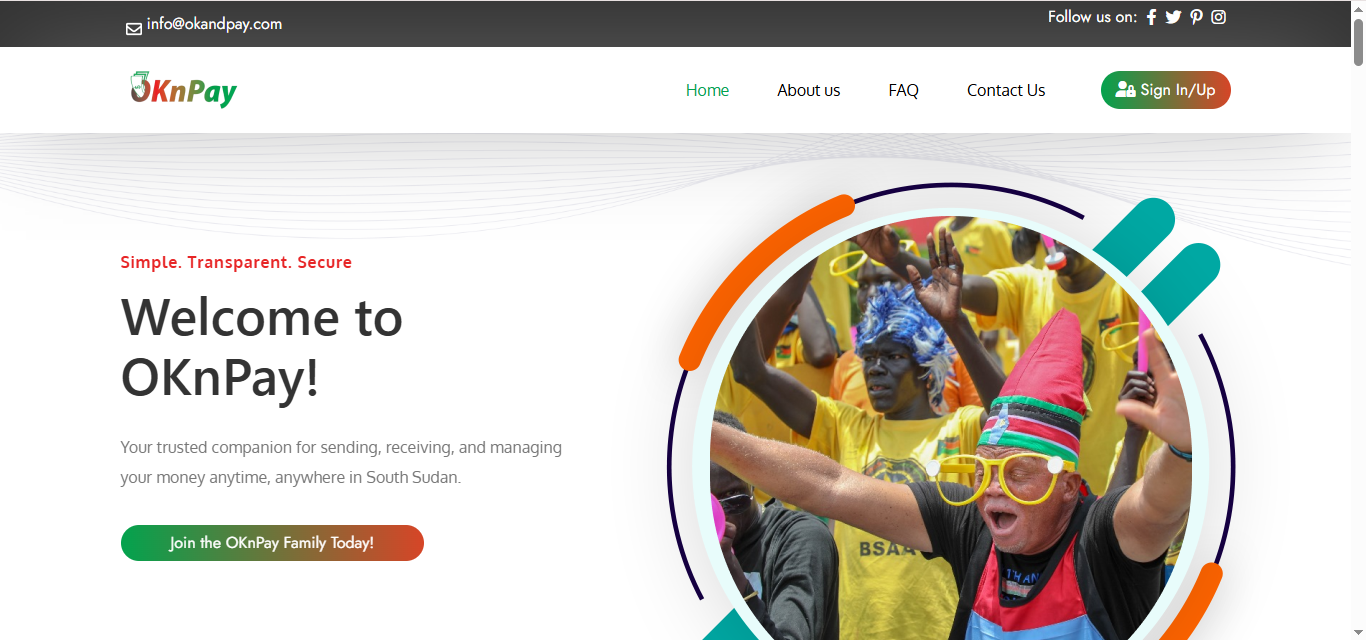
Task: Open the About us page
Action: [808, 90]
